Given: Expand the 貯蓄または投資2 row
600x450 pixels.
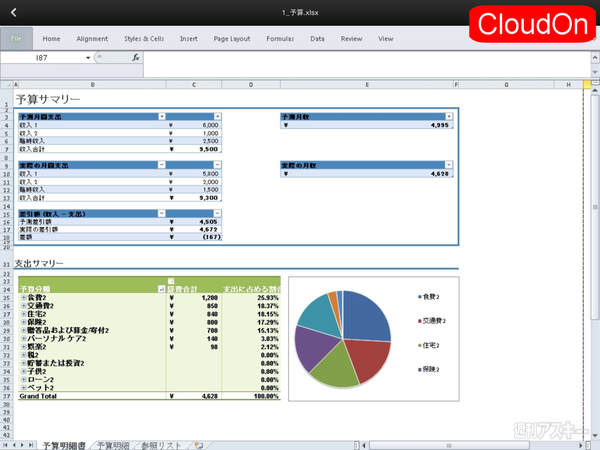Looking at the screenshot, I should 24,363.
